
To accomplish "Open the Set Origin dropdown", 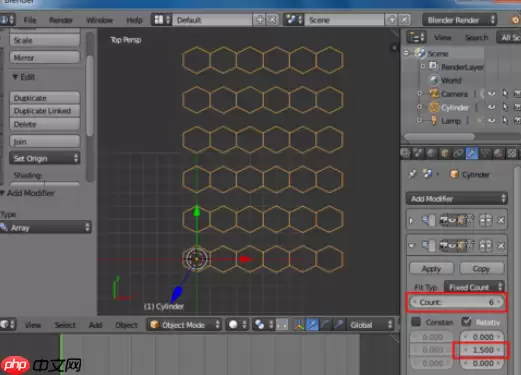I will [45, 158].
